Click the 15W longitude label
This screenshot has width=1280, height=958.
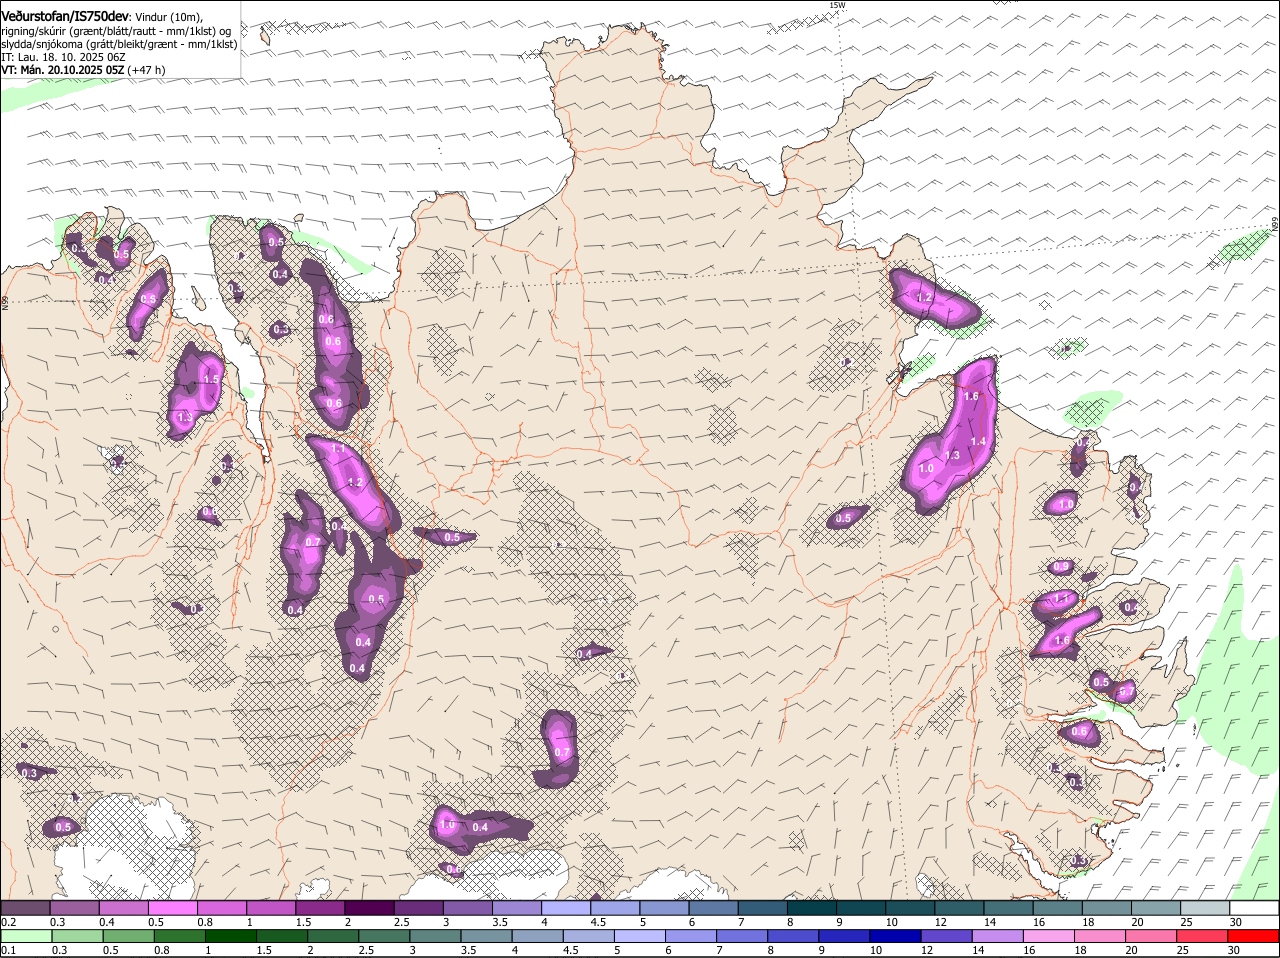[837, 6]
